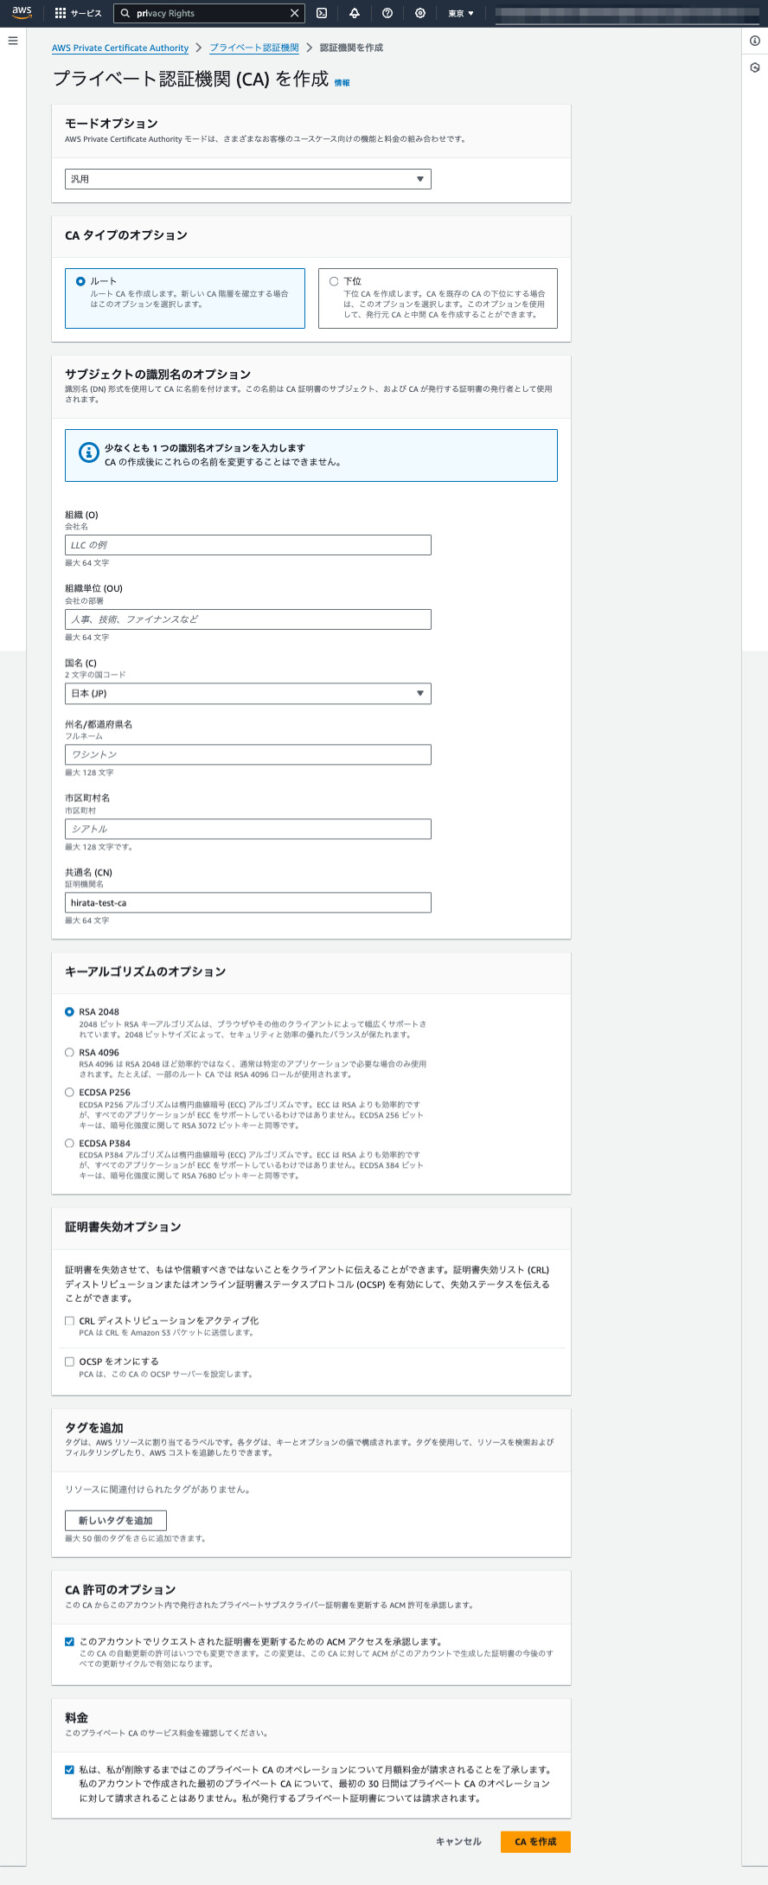This screenshot has height=1885, width=768.
Task: Click 新しいタグを追加 button
Action: pos(116,1520)
